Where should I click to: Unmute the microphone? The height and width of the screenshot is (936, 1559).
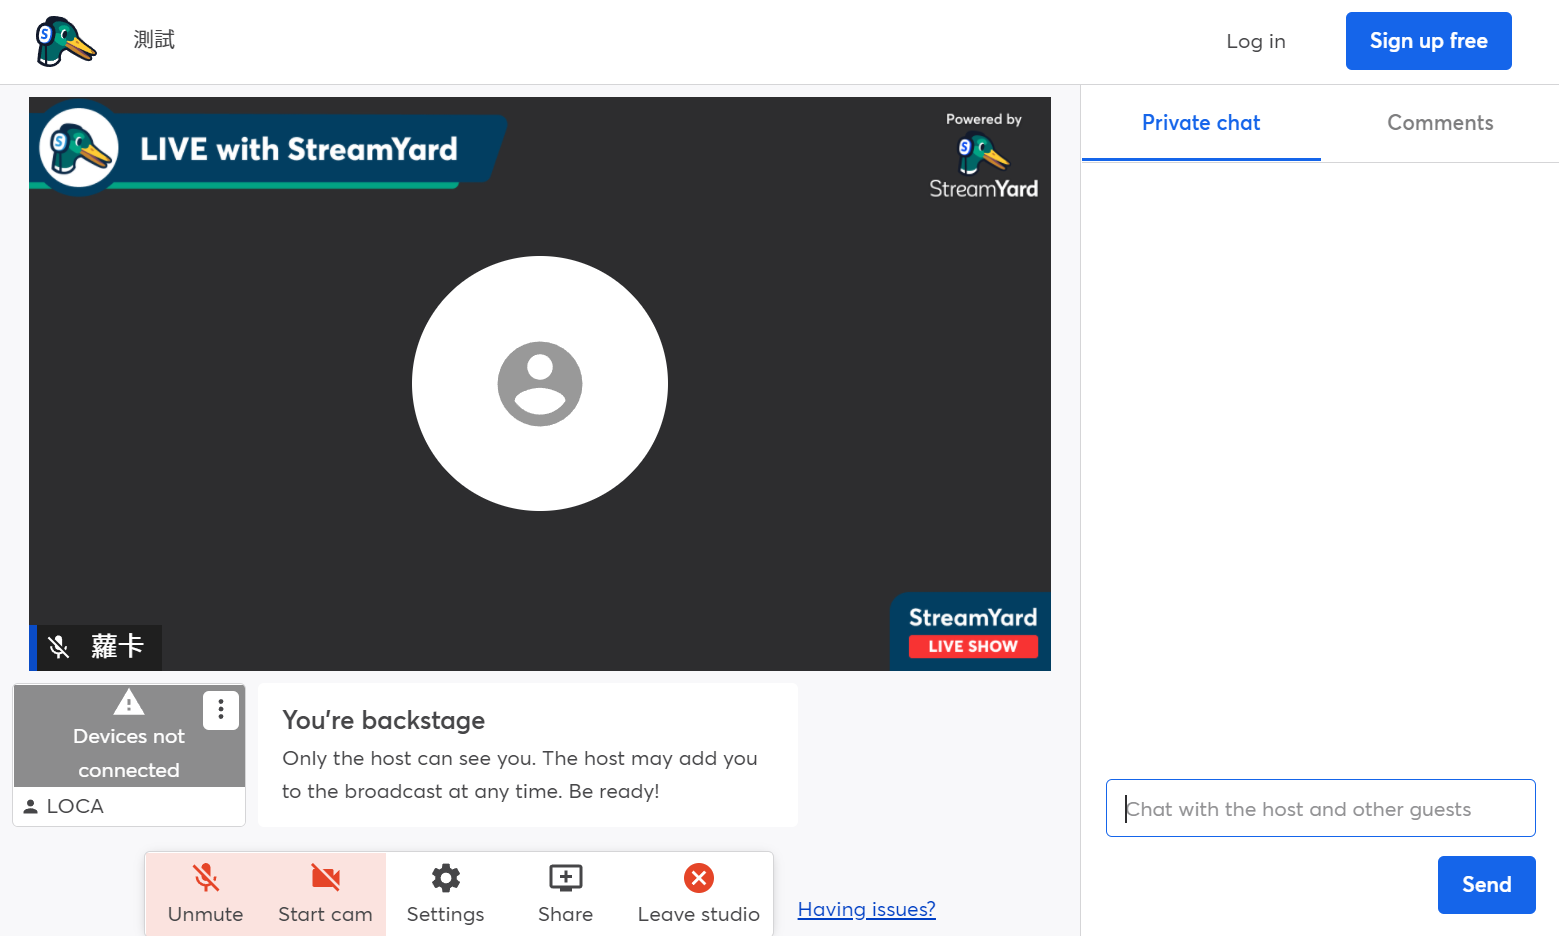206,894
